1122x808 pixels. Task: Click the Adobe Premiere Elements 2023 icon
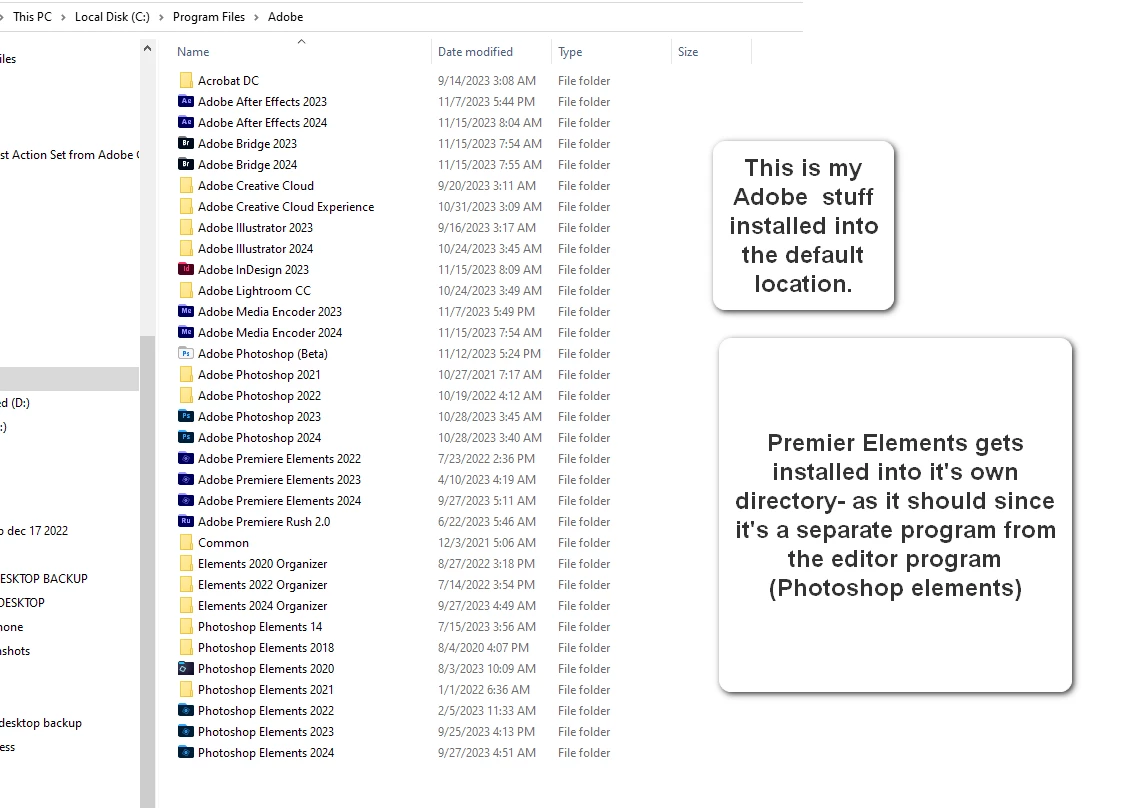pos(186,480)
